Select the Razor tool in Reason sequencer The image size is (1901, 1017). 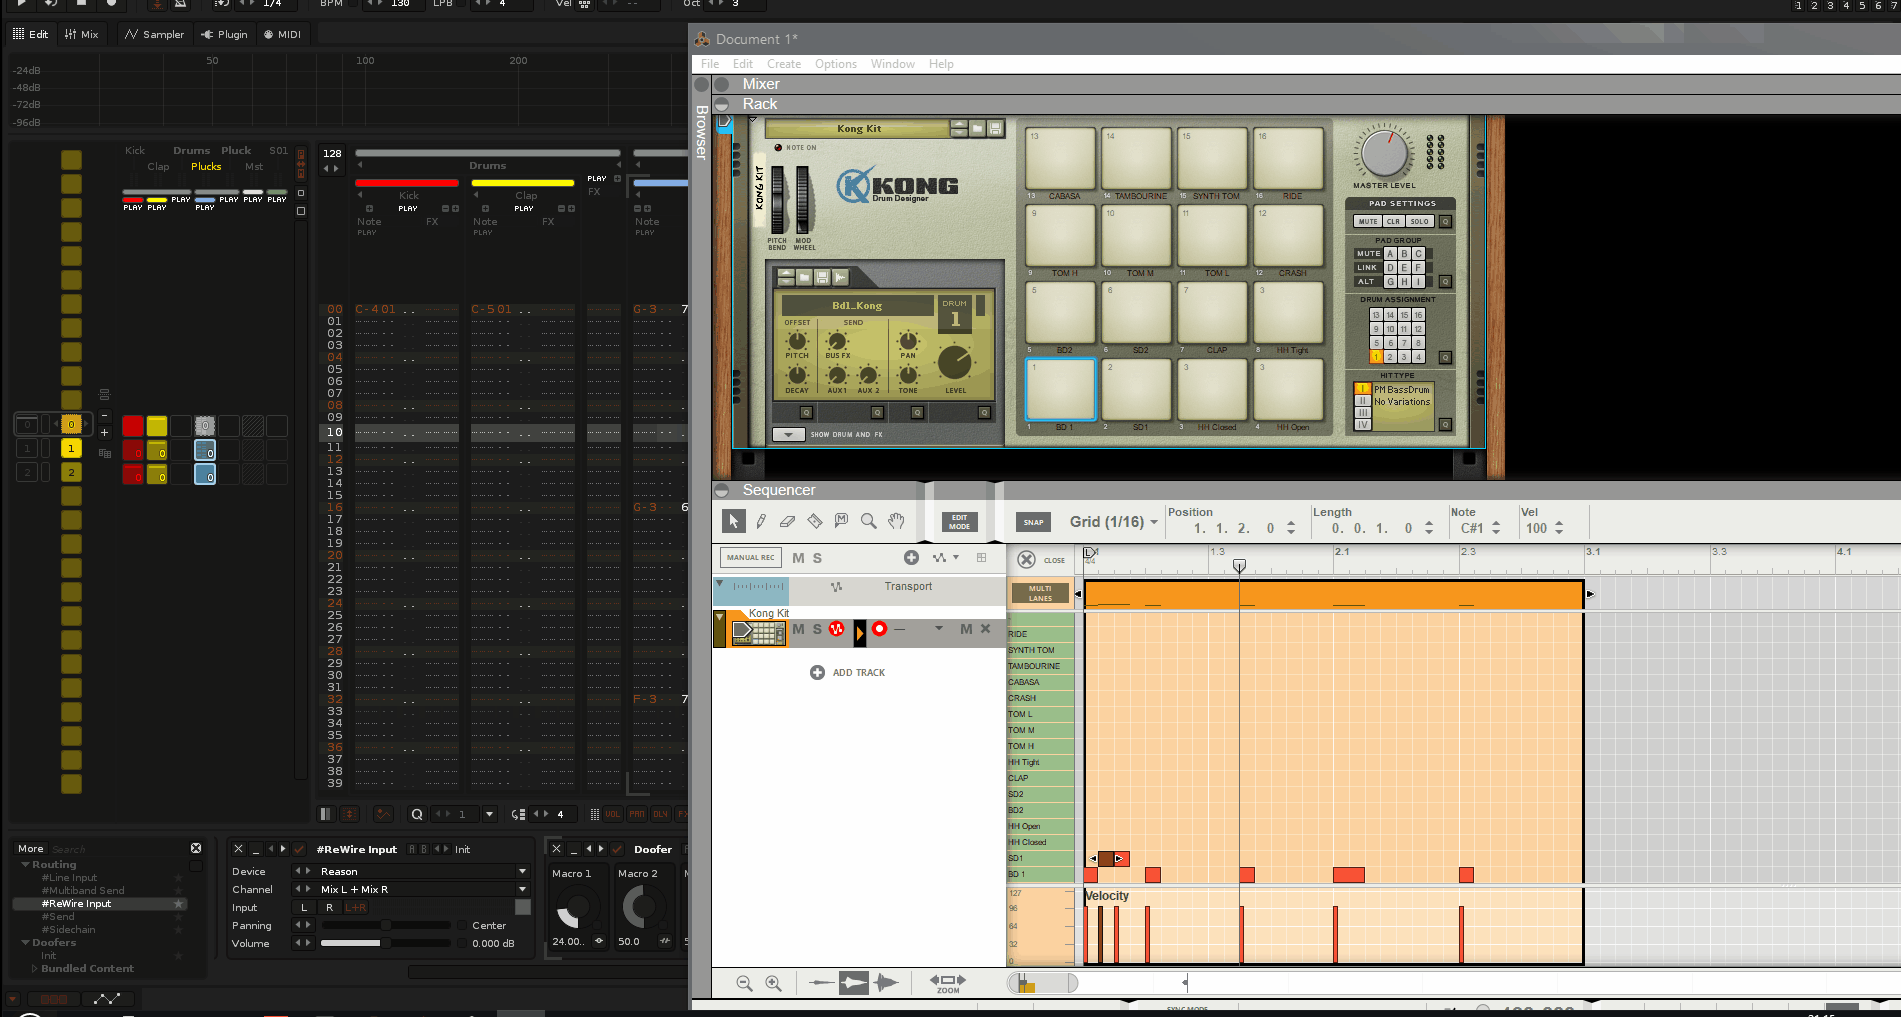click(x=815, y=521)
